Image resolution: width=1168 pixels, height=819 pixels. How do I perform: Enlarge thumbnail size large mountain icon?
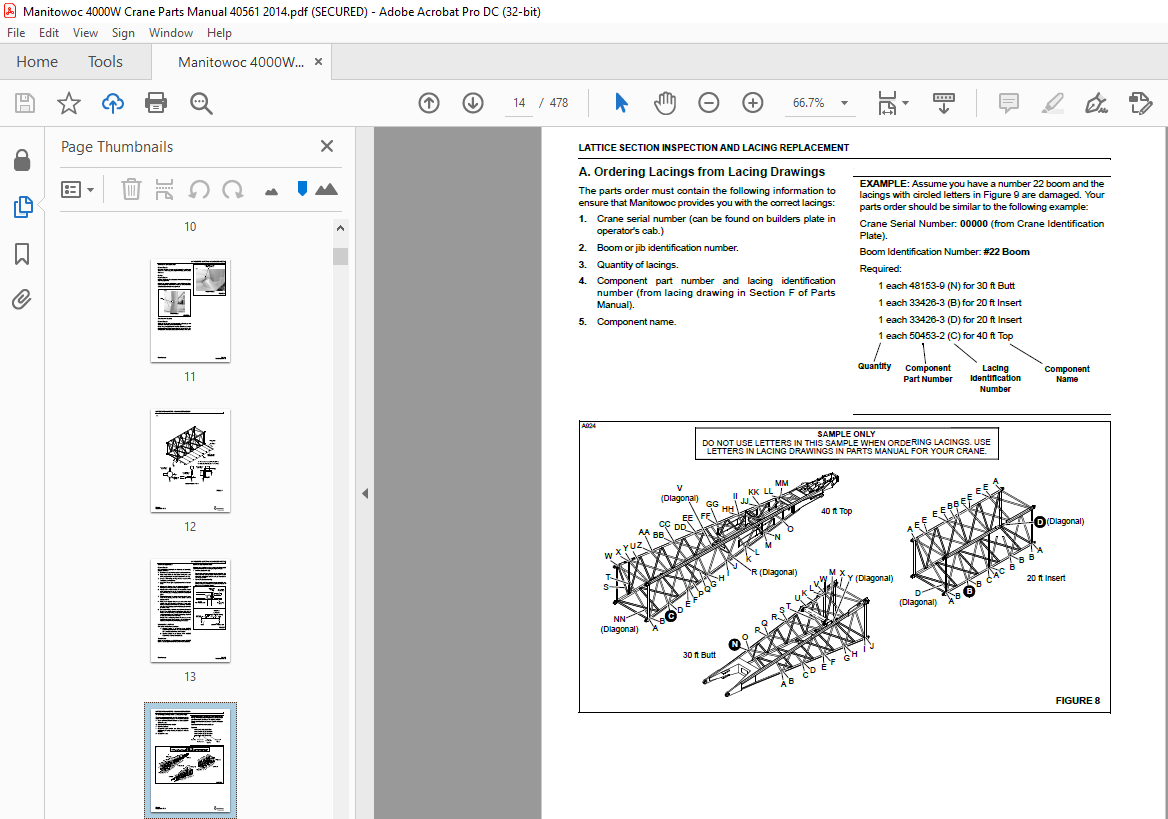click(326, 189)
